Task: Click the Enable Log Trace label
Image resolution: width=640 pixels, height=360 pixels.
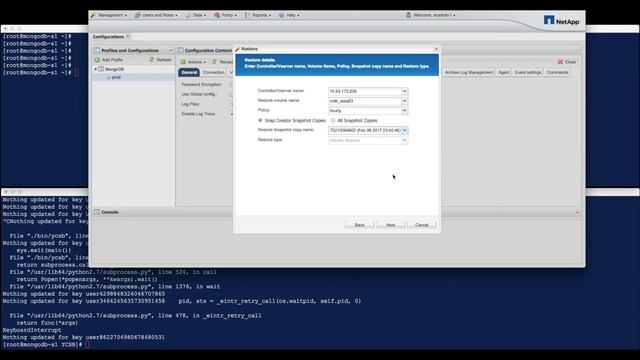Action: (x=198, y=114)
